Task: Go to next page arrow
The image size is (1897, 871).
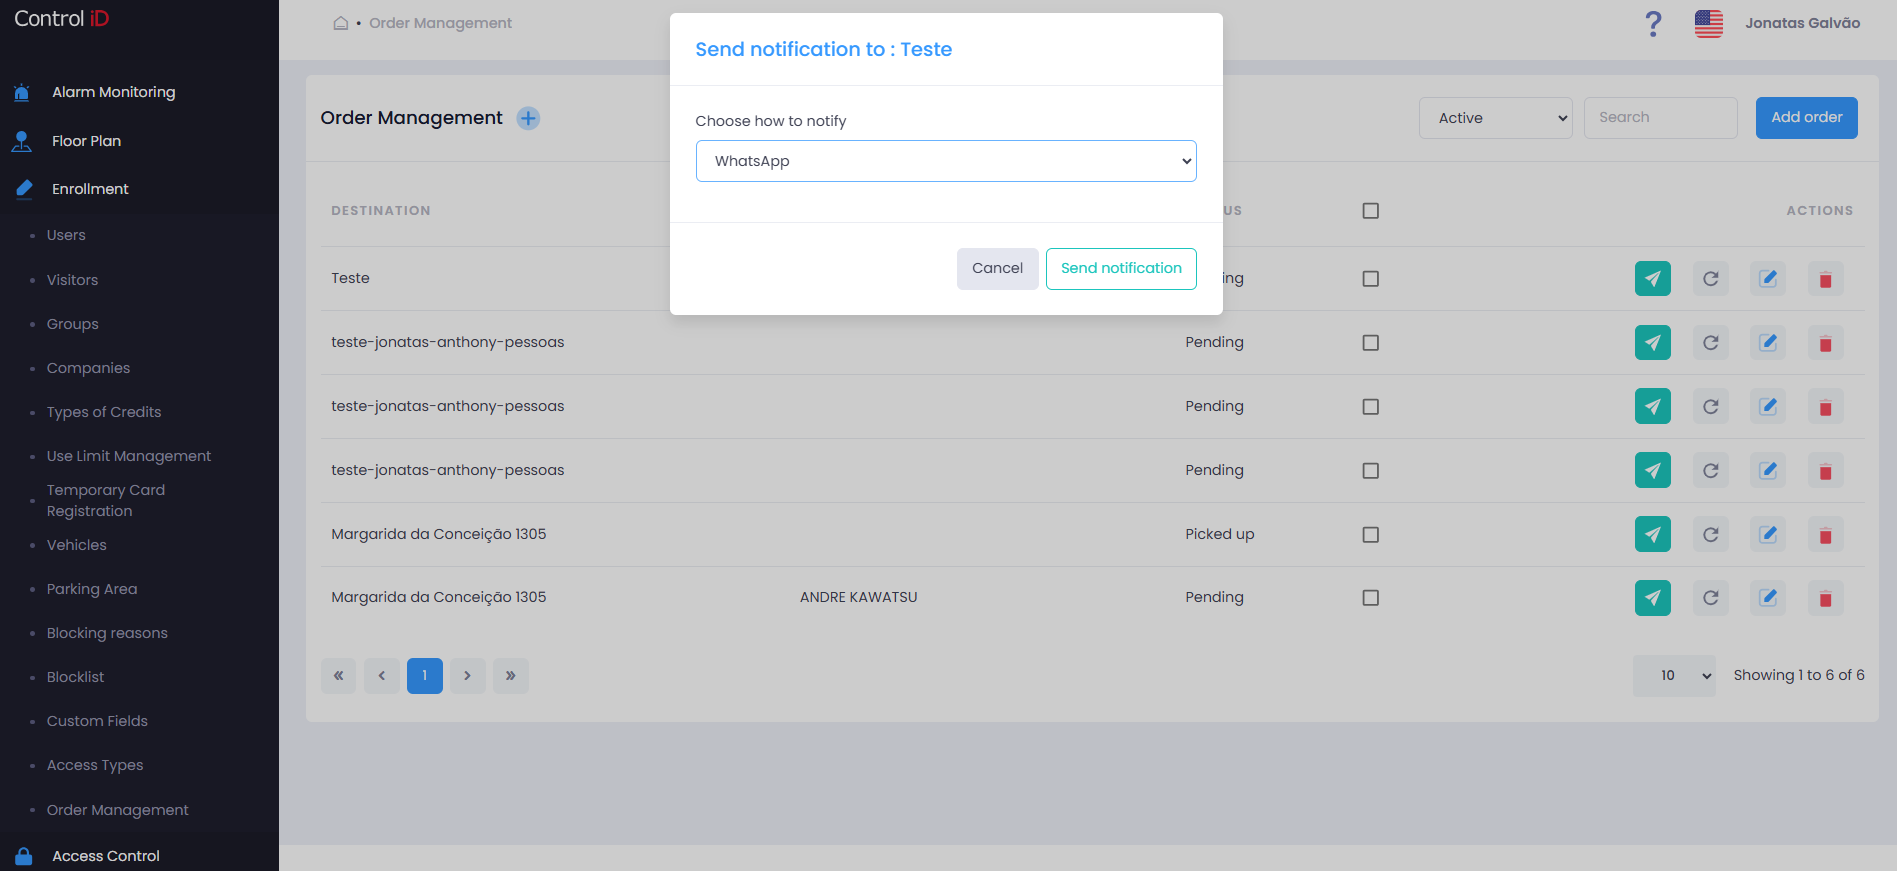Action: point(468,676)
